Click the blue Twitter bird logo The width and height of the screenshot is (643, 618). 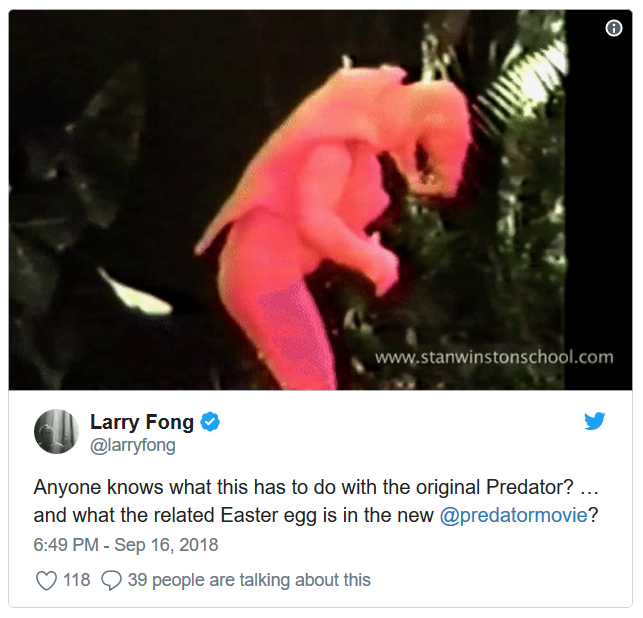[595, 421]
